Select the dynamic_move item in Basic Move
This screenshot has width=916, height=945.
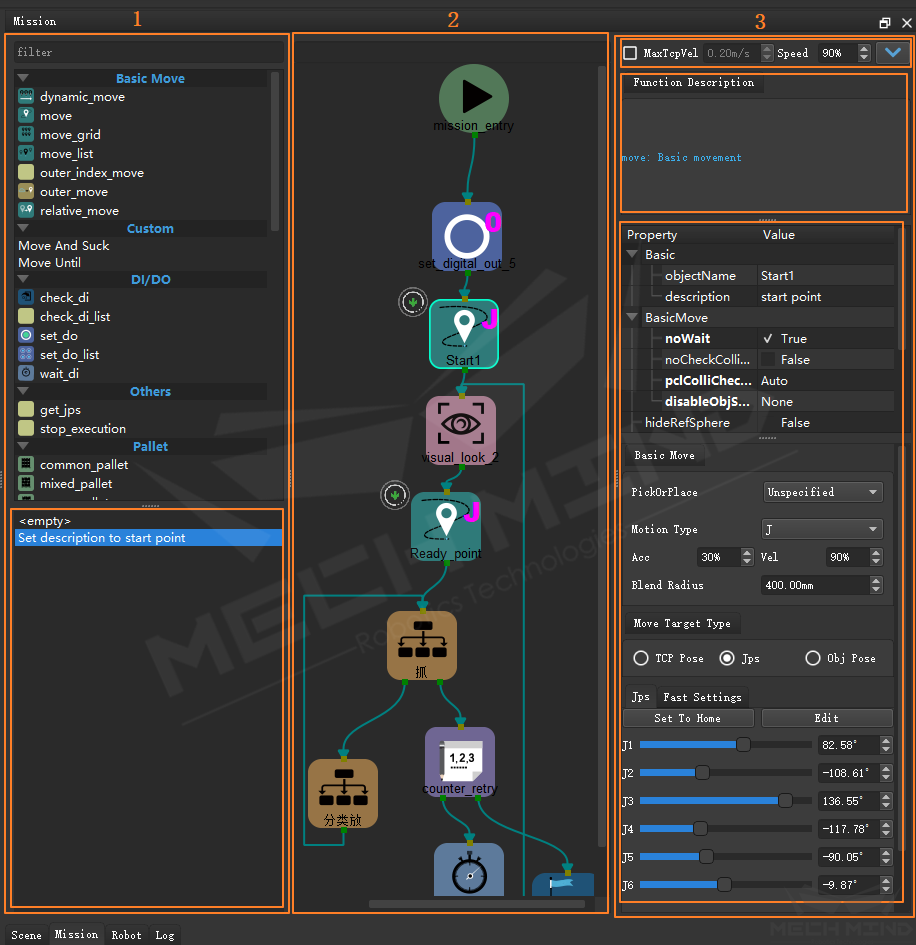[82, 97]
